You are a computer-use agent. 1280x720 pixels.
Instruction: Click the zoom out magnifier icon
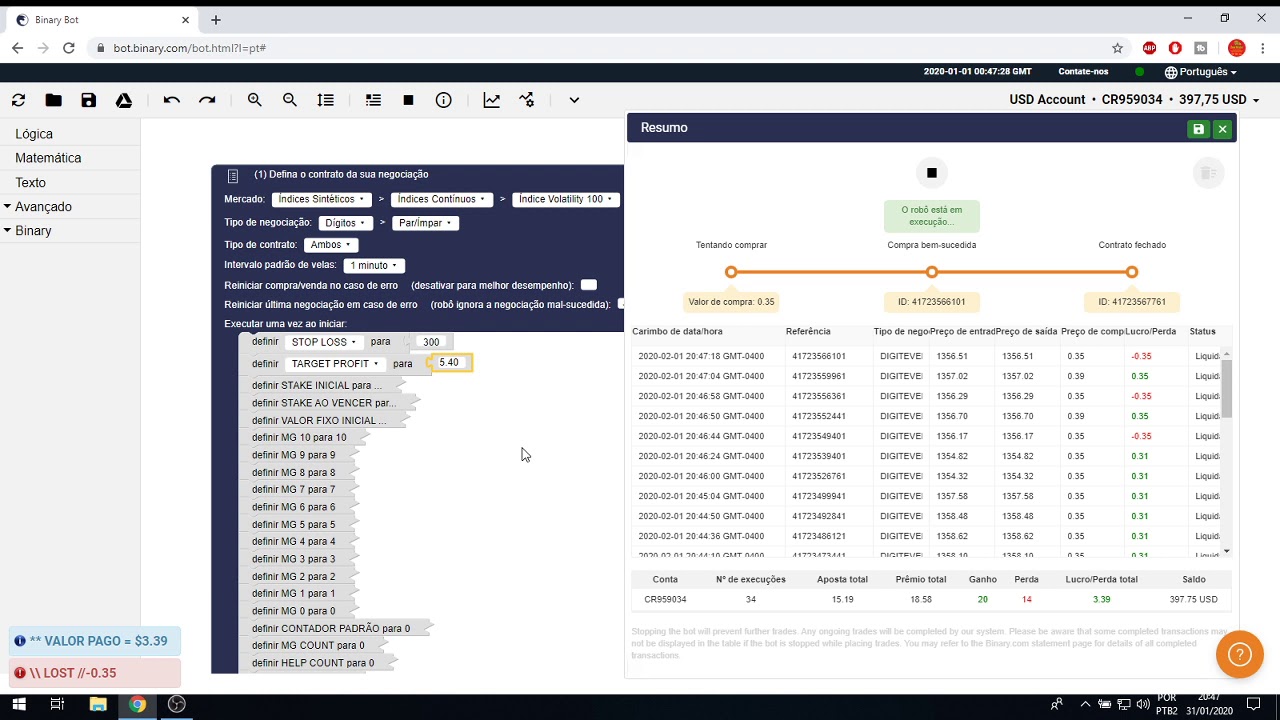(290, 100)
